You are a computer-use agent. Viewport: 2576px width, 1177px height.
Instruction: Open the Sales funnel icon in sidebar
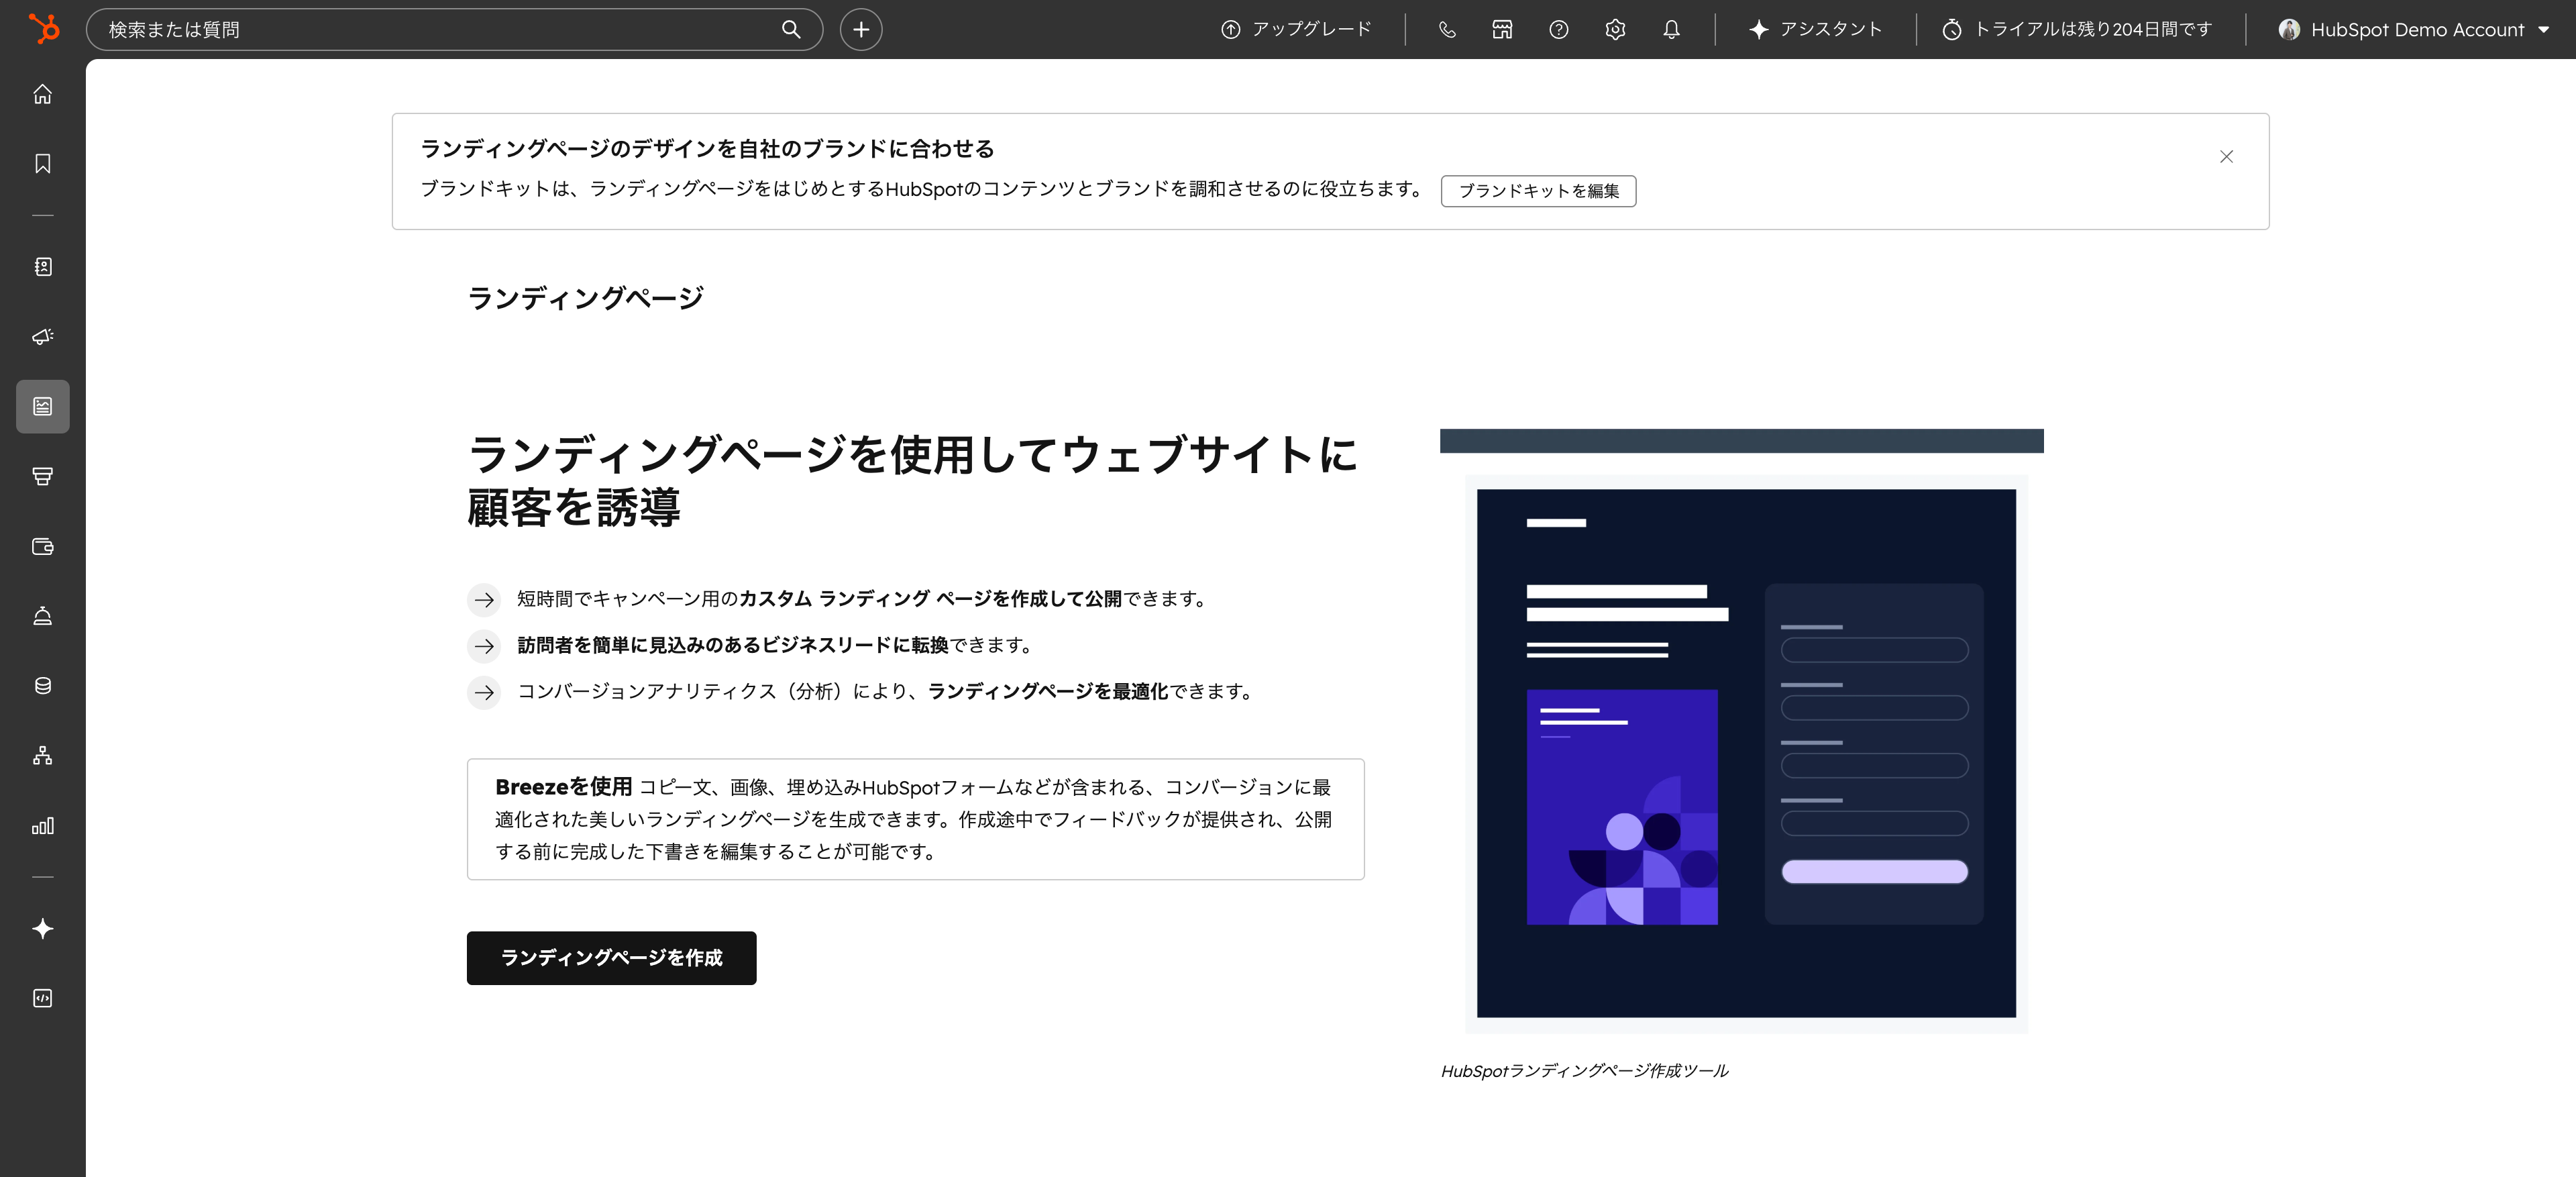[42, 477]
